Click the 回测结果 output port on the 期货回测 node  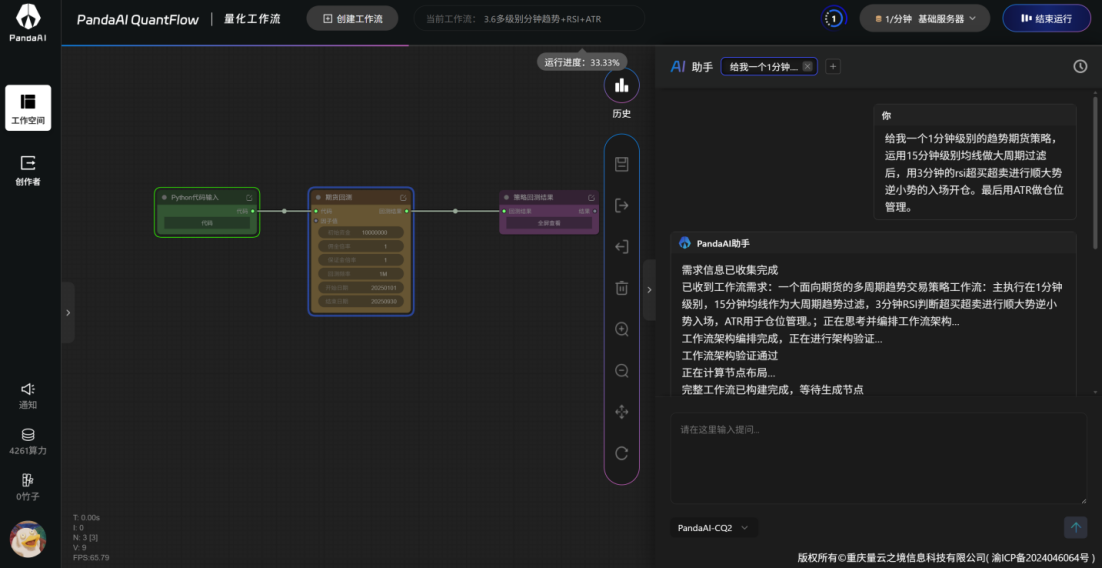pos(407,210)
